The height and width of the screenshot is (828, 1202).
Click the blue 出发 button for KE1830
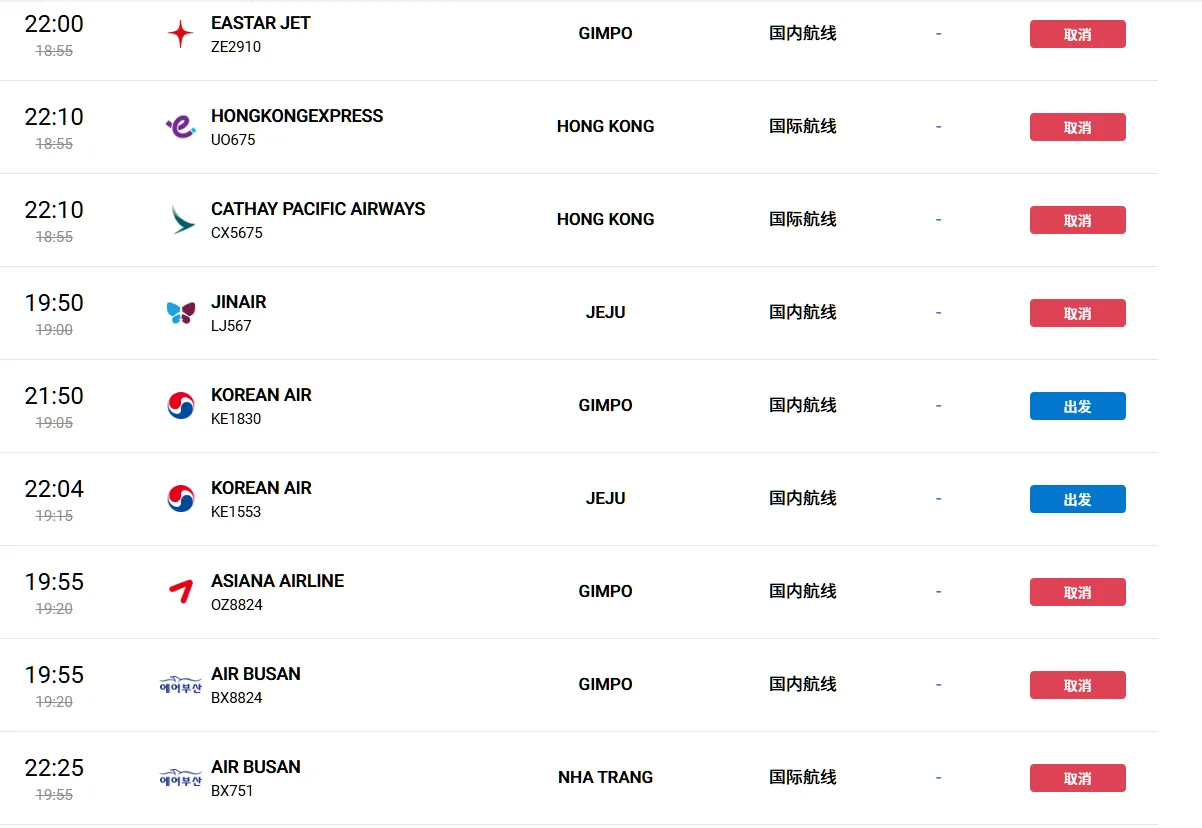(x=1078, y=406)
